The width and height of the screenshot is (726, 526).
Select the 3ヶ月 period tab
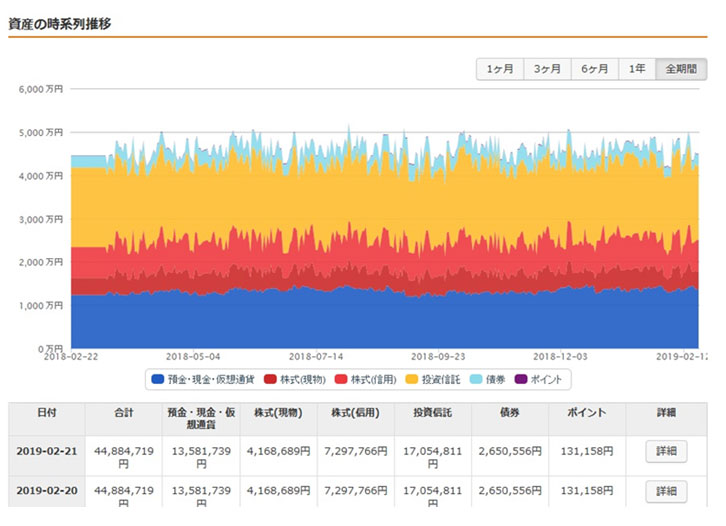pyautogui.click(x=547, y=69)
